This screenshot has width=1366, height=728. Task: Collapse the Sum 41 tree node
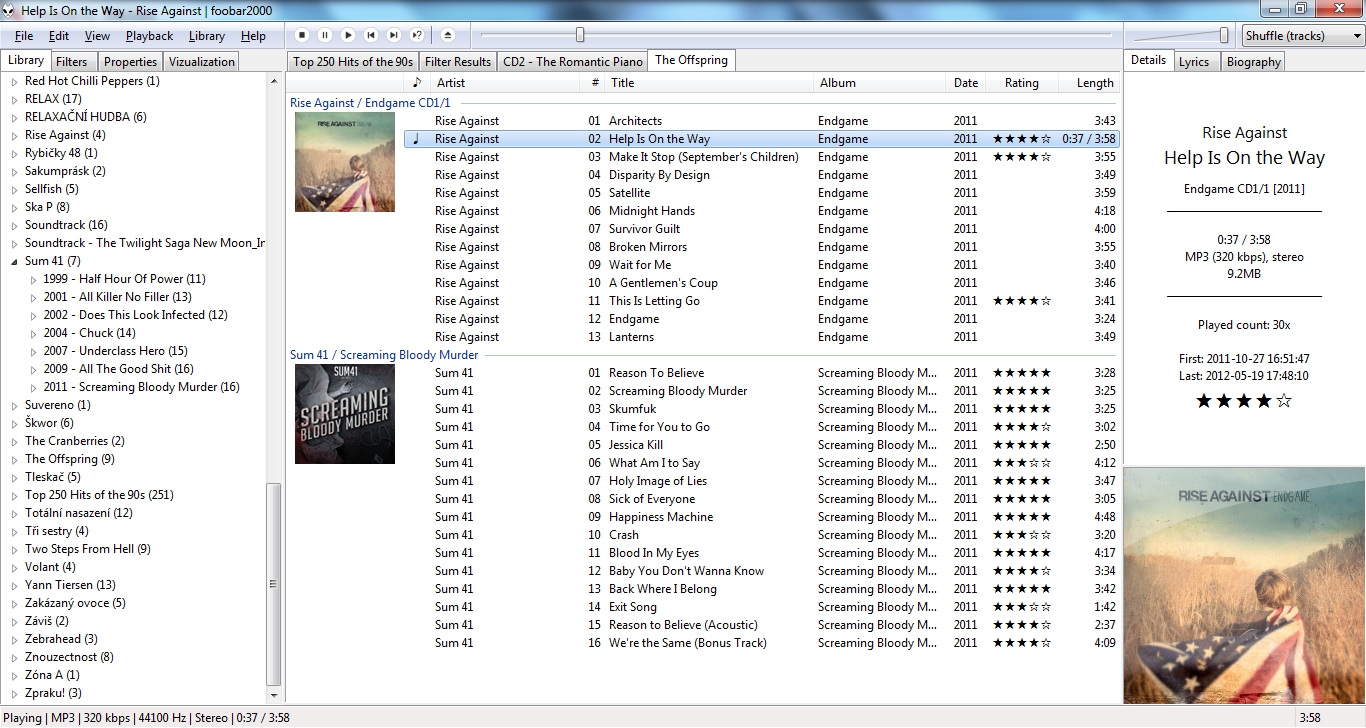click(x=15, y=261)
